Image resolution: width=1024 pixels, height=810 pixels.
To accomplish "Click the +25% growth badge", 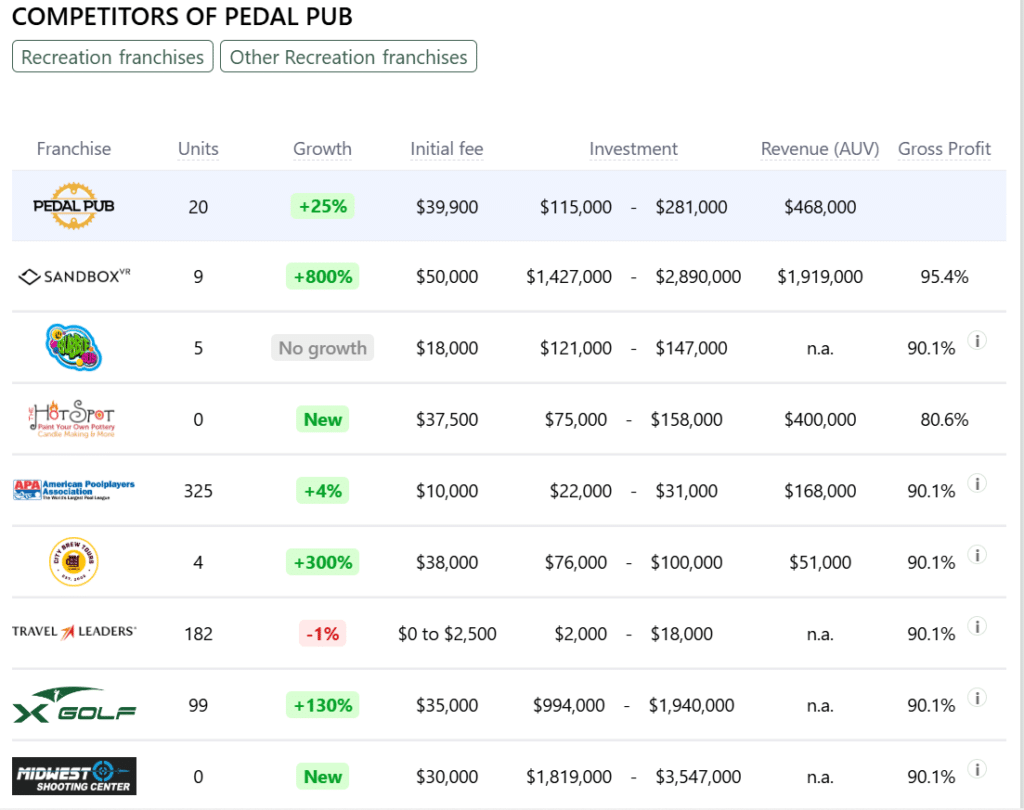I will (x=323, y=206).
